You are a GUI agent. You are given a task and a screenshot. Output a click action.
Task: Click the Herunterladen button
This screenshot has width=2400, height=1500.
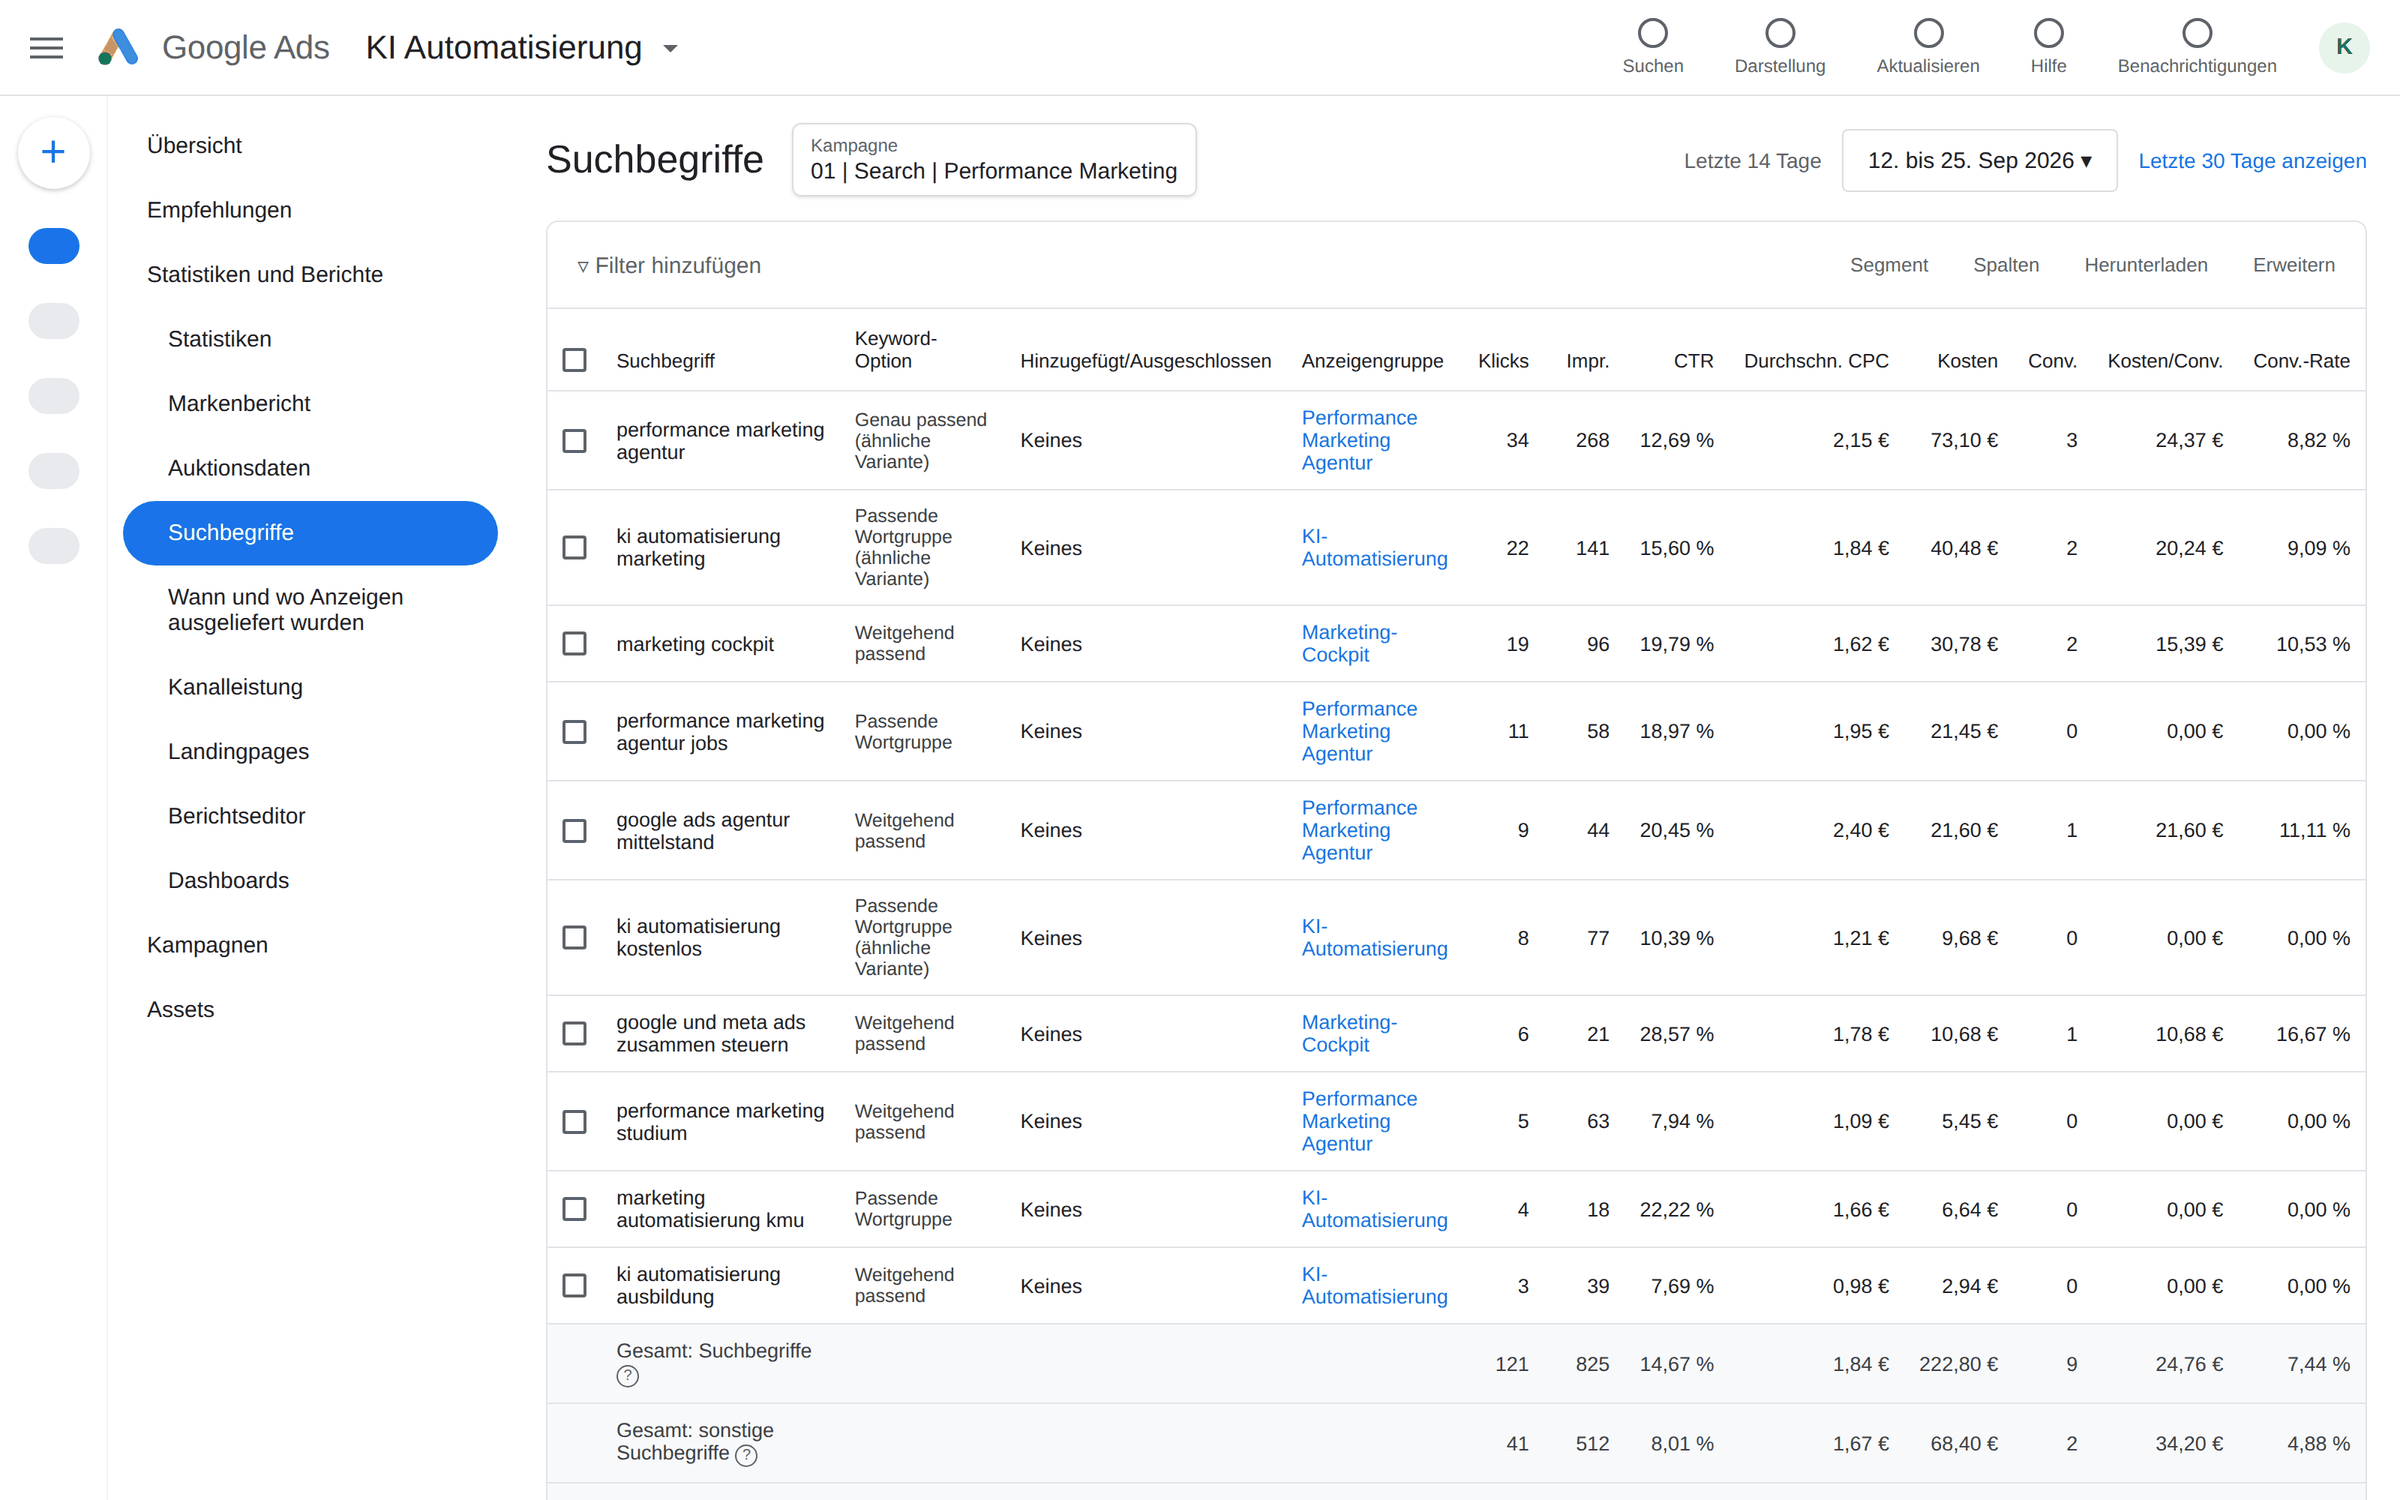(x=2145, y=265)
